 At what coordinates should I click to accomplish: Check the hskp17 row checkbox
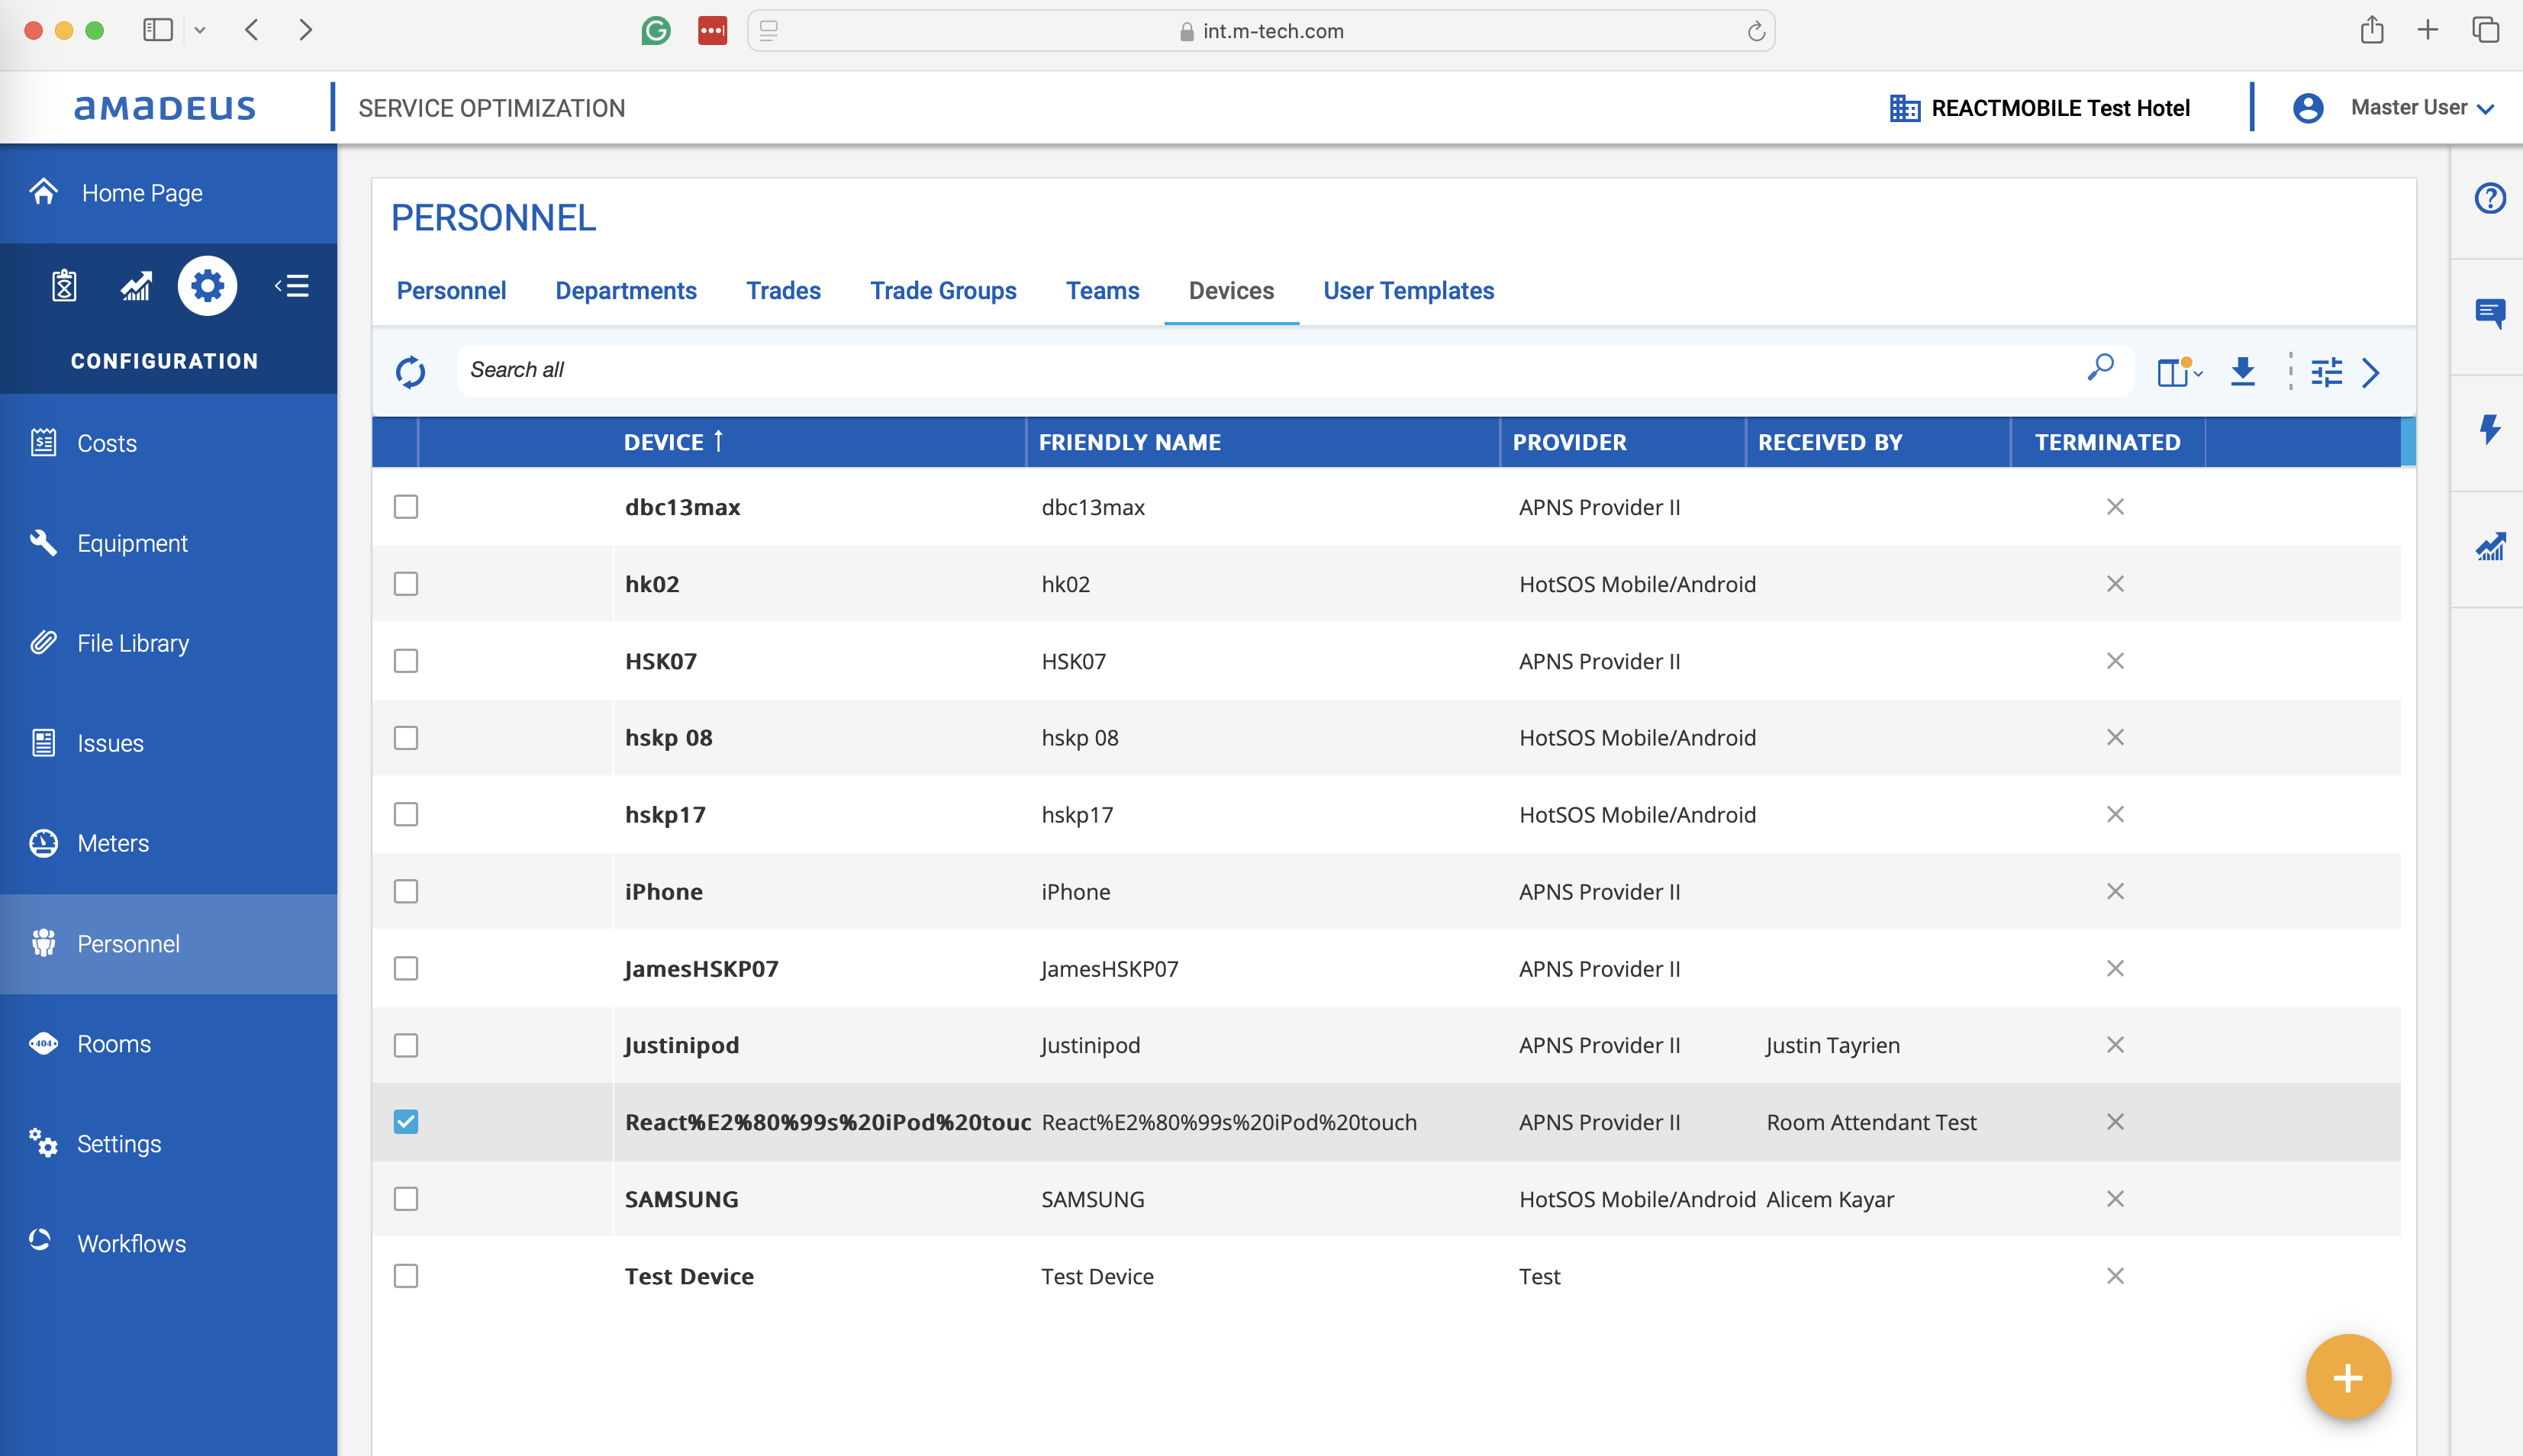click(x=405, y=815)
